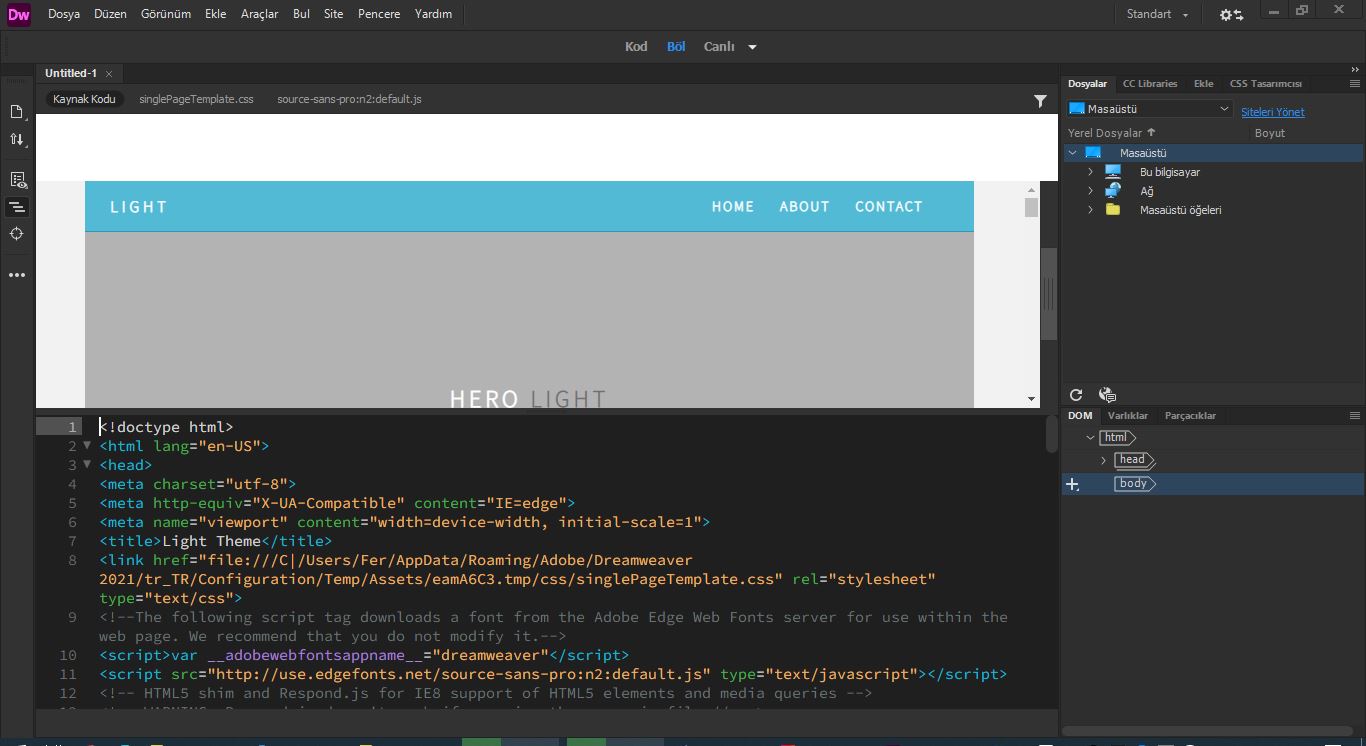The width and height of the screenshot is (1366, 746).
Task: Click CONTACT link in live preview
Action: click(x=889, y=207)
